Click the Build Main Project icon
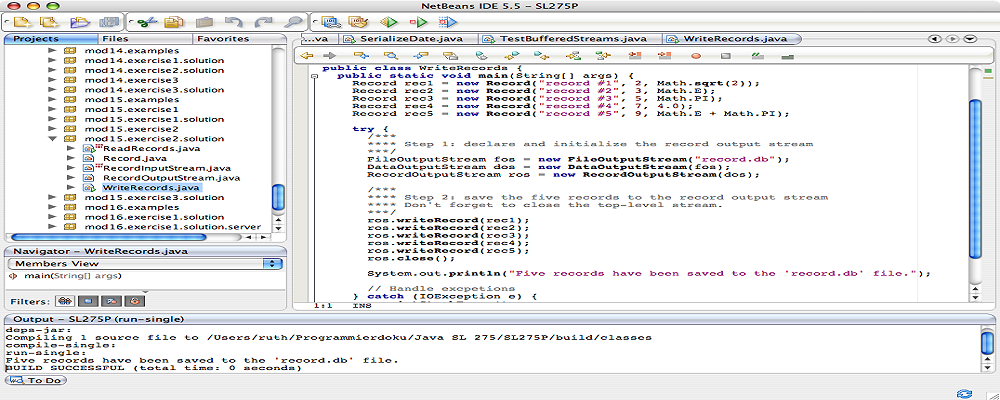This screenshot has width=1000, height=400. (x=330, y=22)
